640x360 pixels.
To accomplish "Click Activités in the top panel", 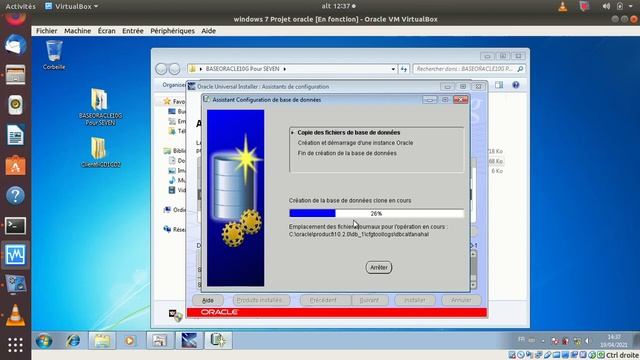I will point(20,6).
